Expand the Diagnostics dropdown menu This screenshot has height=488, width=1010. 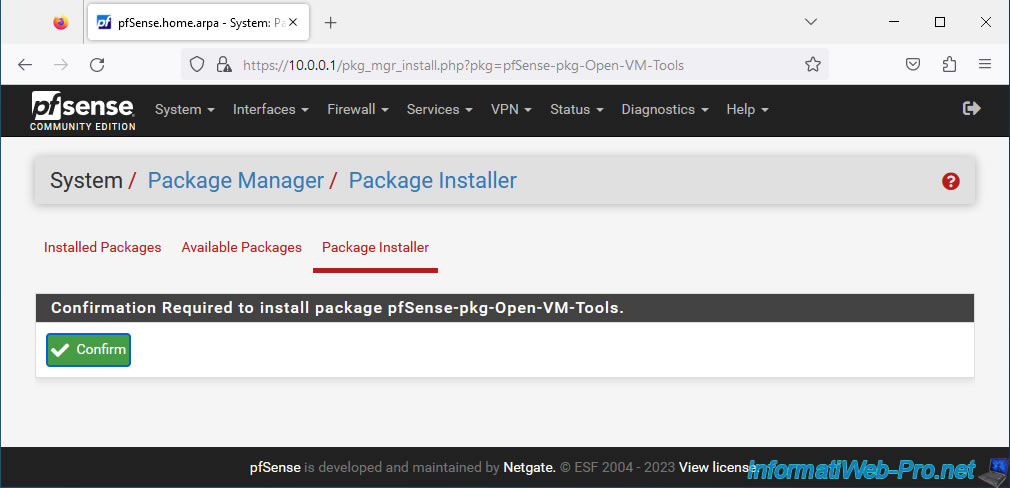click(665, 109)
